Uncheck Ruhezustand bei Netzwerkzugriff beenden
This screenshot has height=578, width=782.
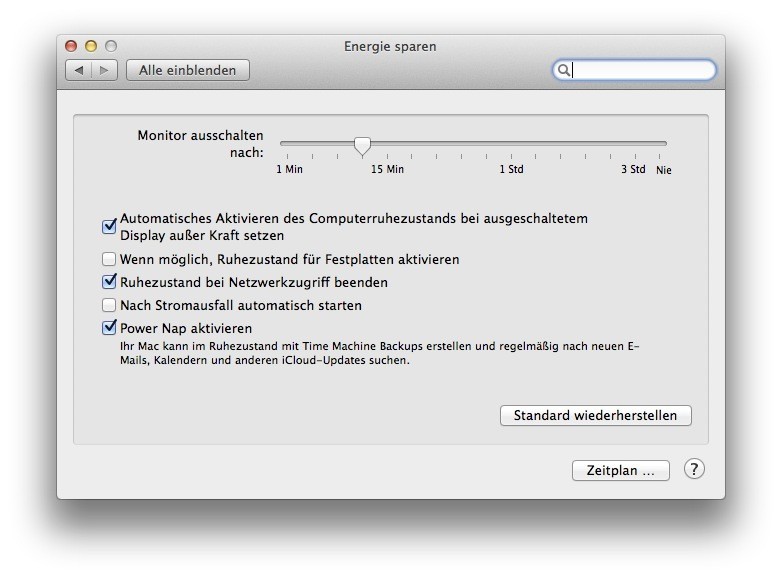pos(109,282)
